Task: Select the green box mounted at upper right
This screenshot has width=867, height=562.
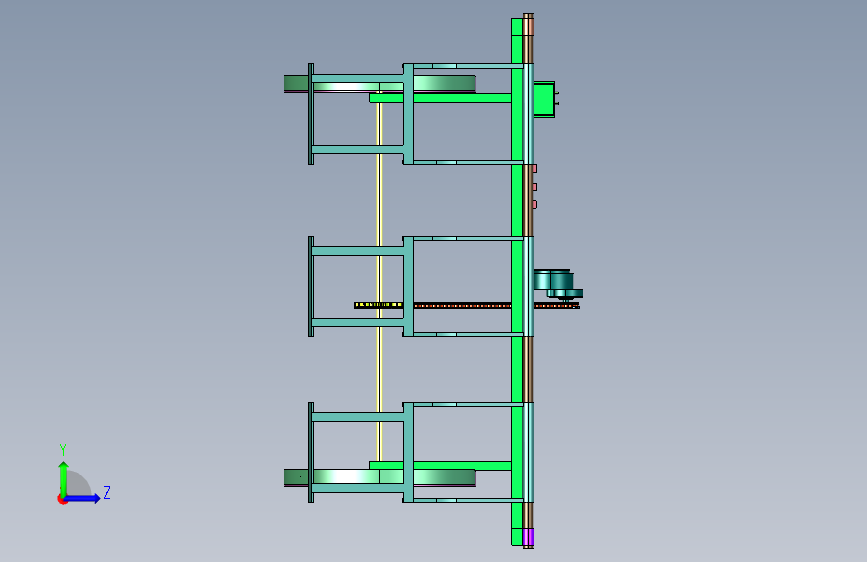Action: (544, 100)
